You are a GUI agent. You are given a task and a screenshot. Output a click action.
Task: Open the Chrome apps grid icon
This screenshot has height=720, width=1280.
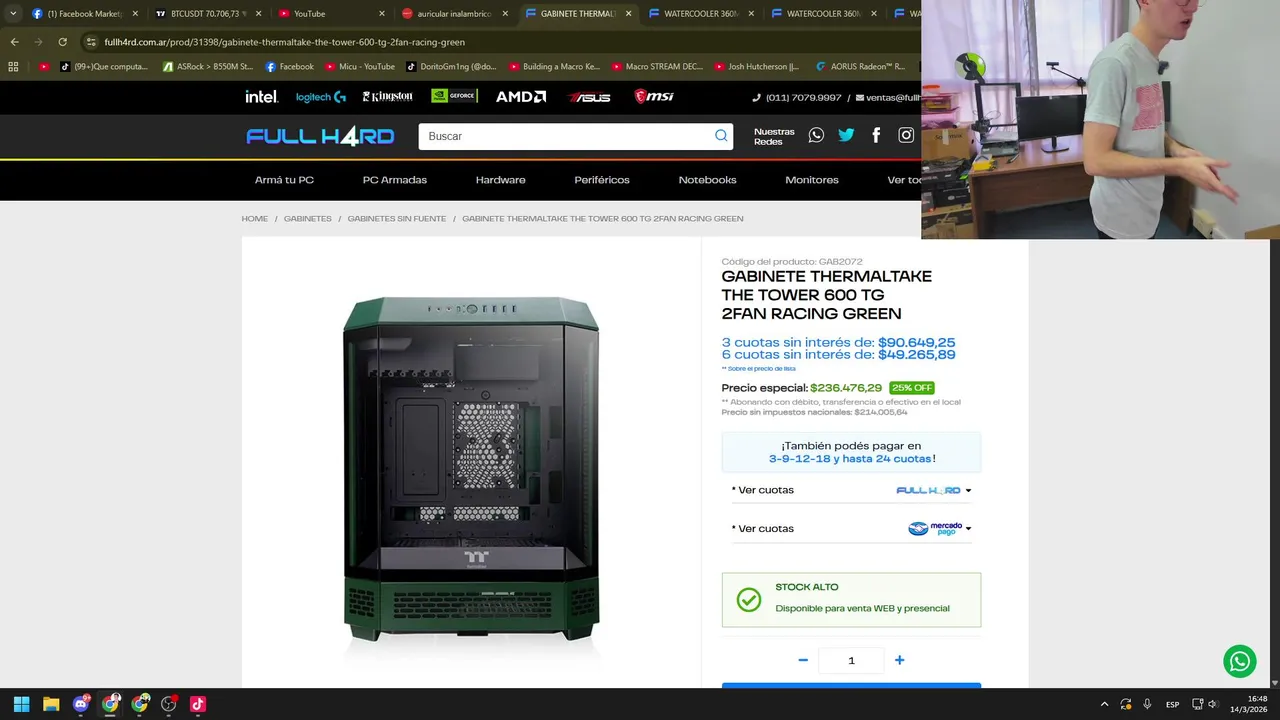(x=13, y=67)
